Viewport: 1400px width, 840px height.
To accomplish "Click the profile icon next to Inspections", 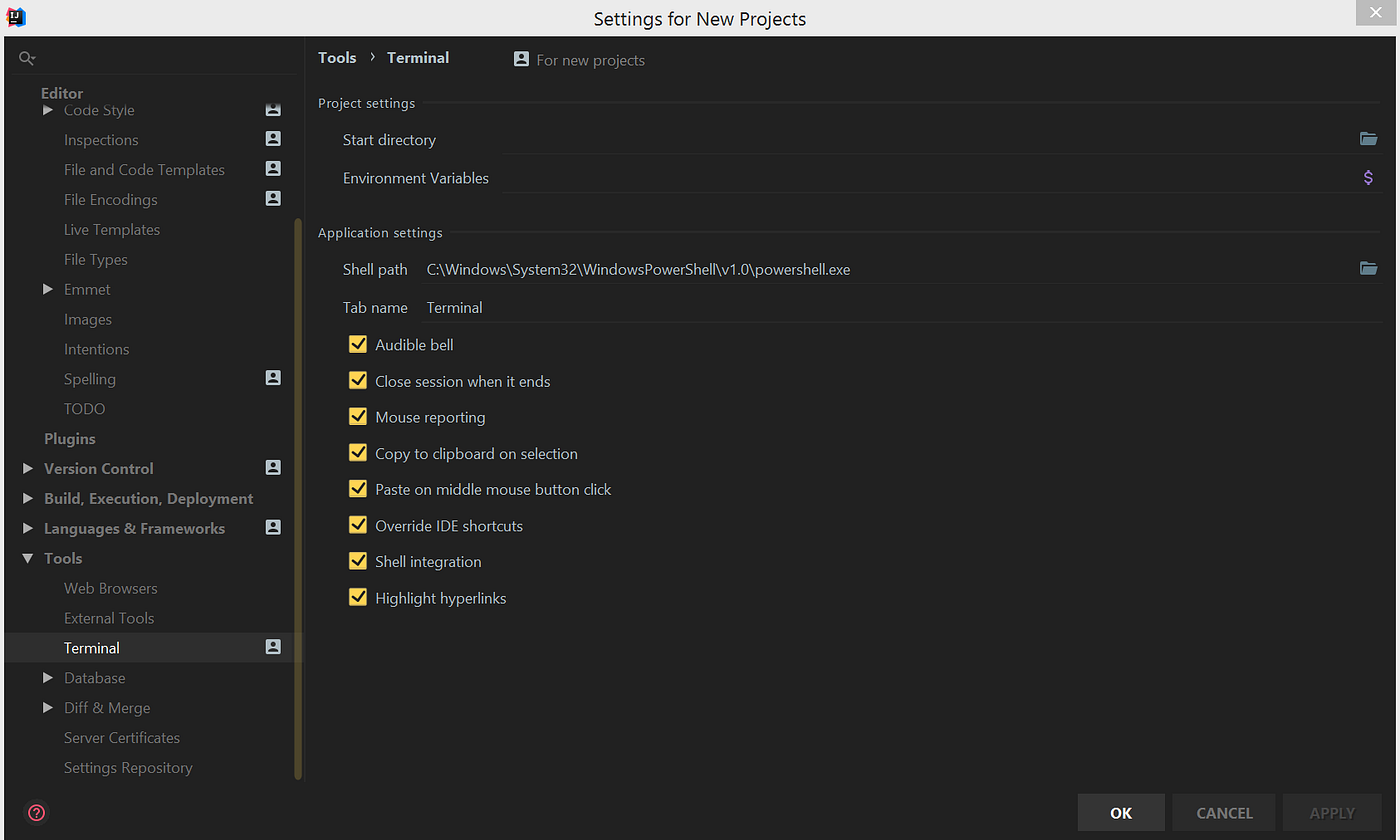I will [272, 138].
